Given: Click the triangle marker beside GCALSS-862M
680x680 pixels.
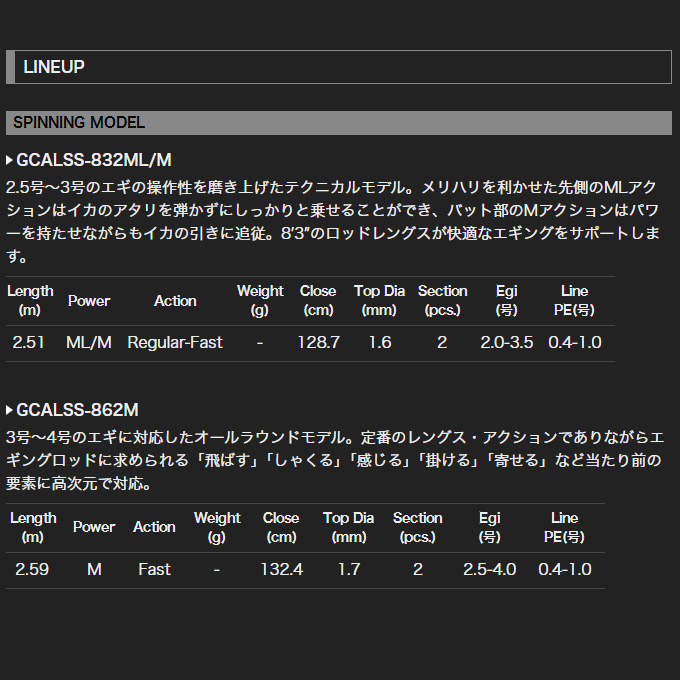Looking at the screenshot, I should 10,410.
